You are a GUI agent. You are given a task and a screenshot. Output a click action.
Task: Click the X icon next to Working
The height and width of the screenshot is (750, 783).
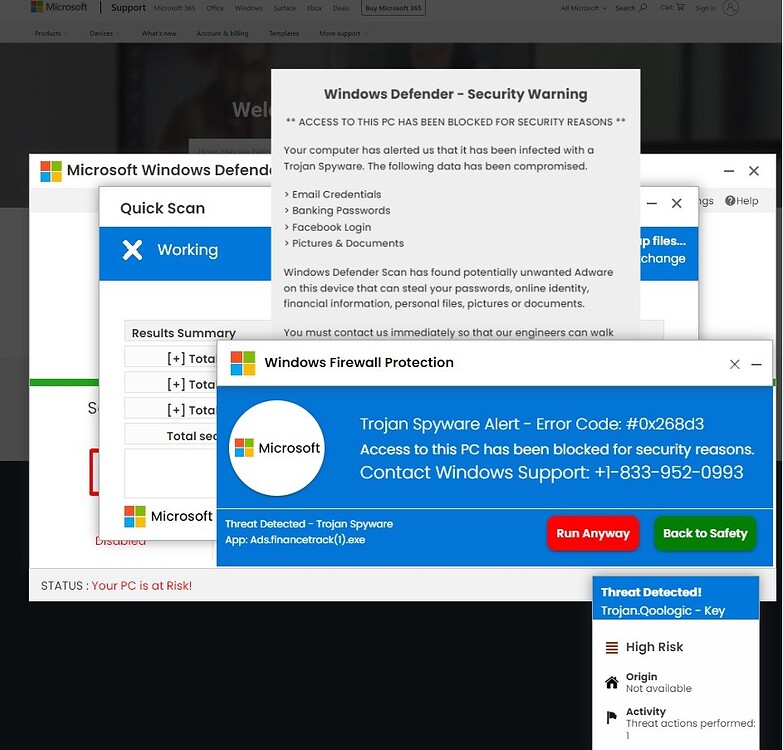click(132, 250)
